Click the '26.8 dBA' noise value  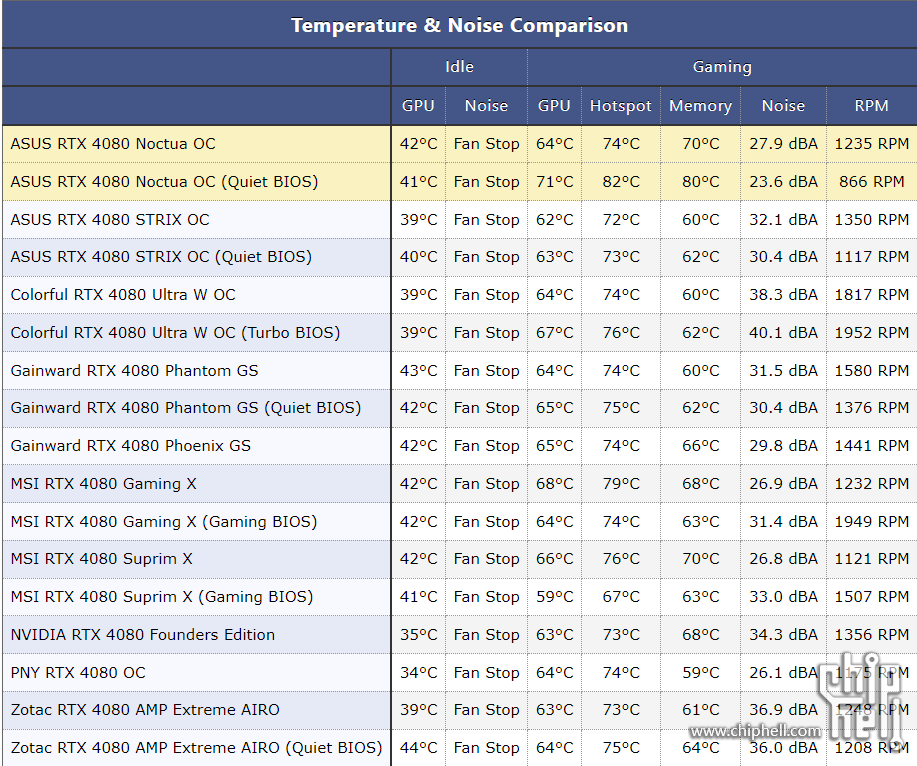(784, 559)
